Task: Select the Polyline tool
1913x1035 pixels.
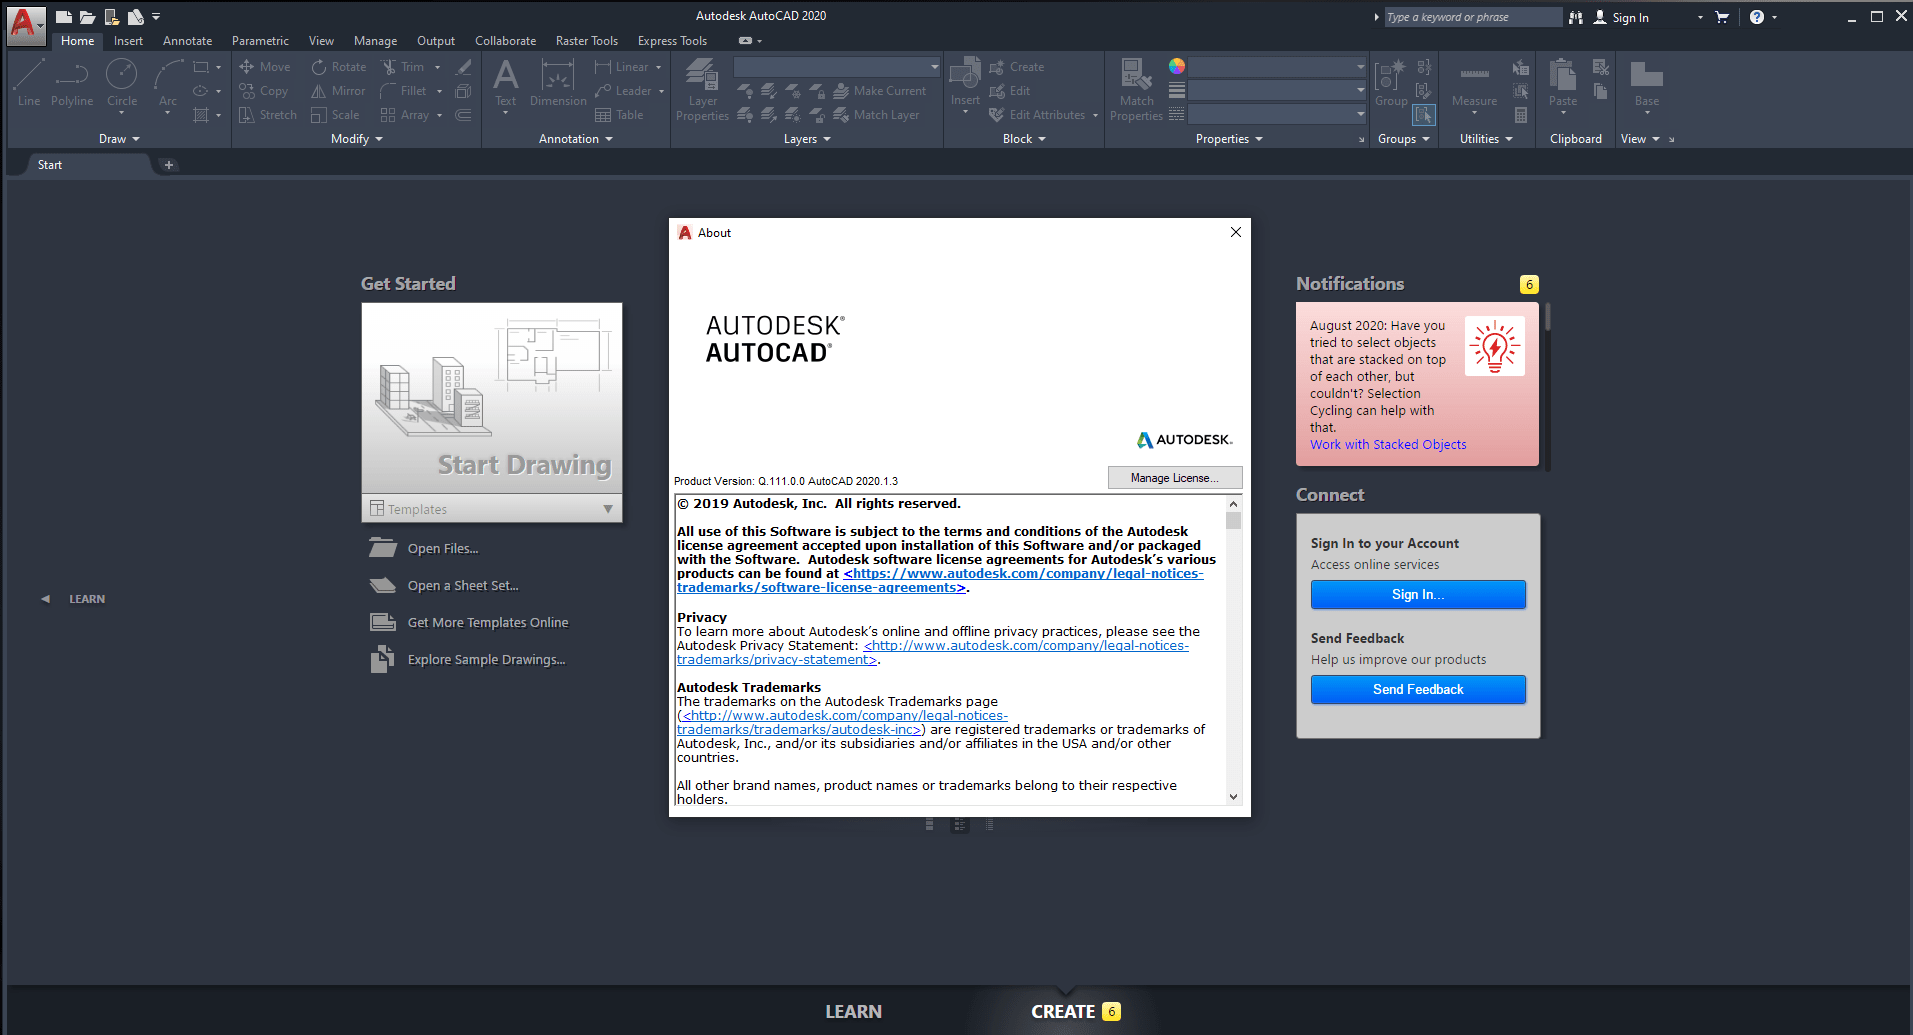Action: [x=72, y=83]
